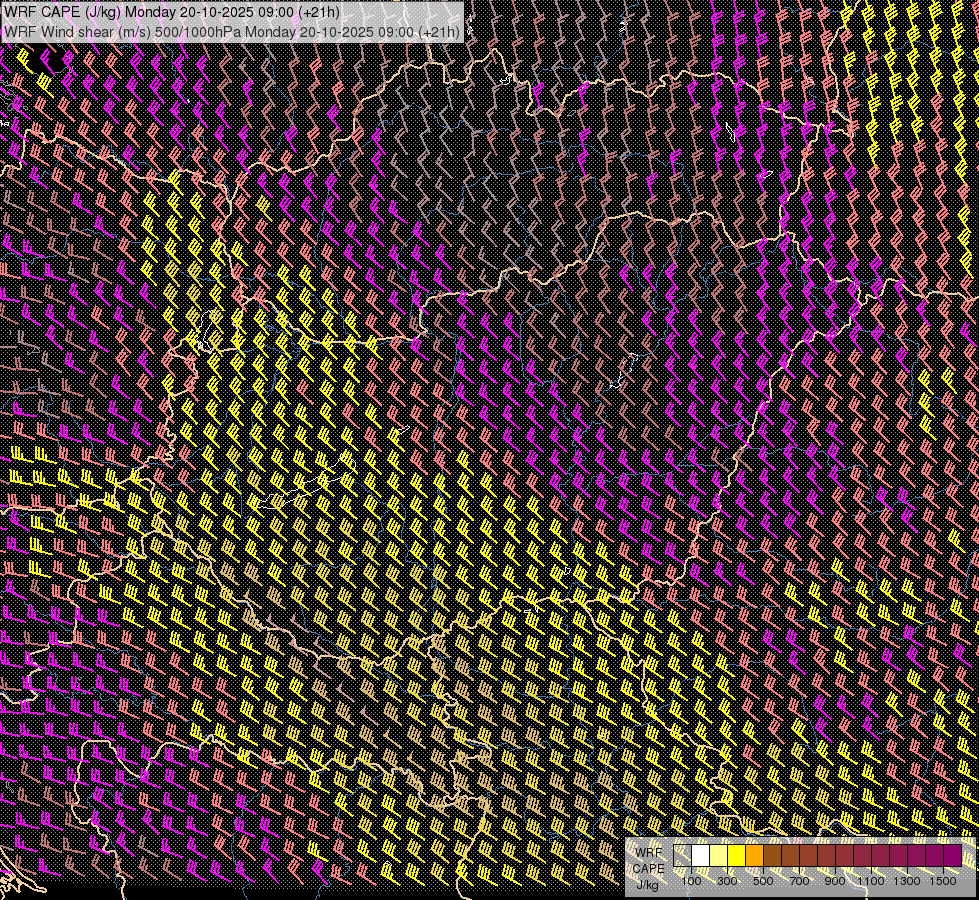This screenshot has width=979, height=900.
Task: Click the bright yellow legend swatch
Action: point(736,856)
